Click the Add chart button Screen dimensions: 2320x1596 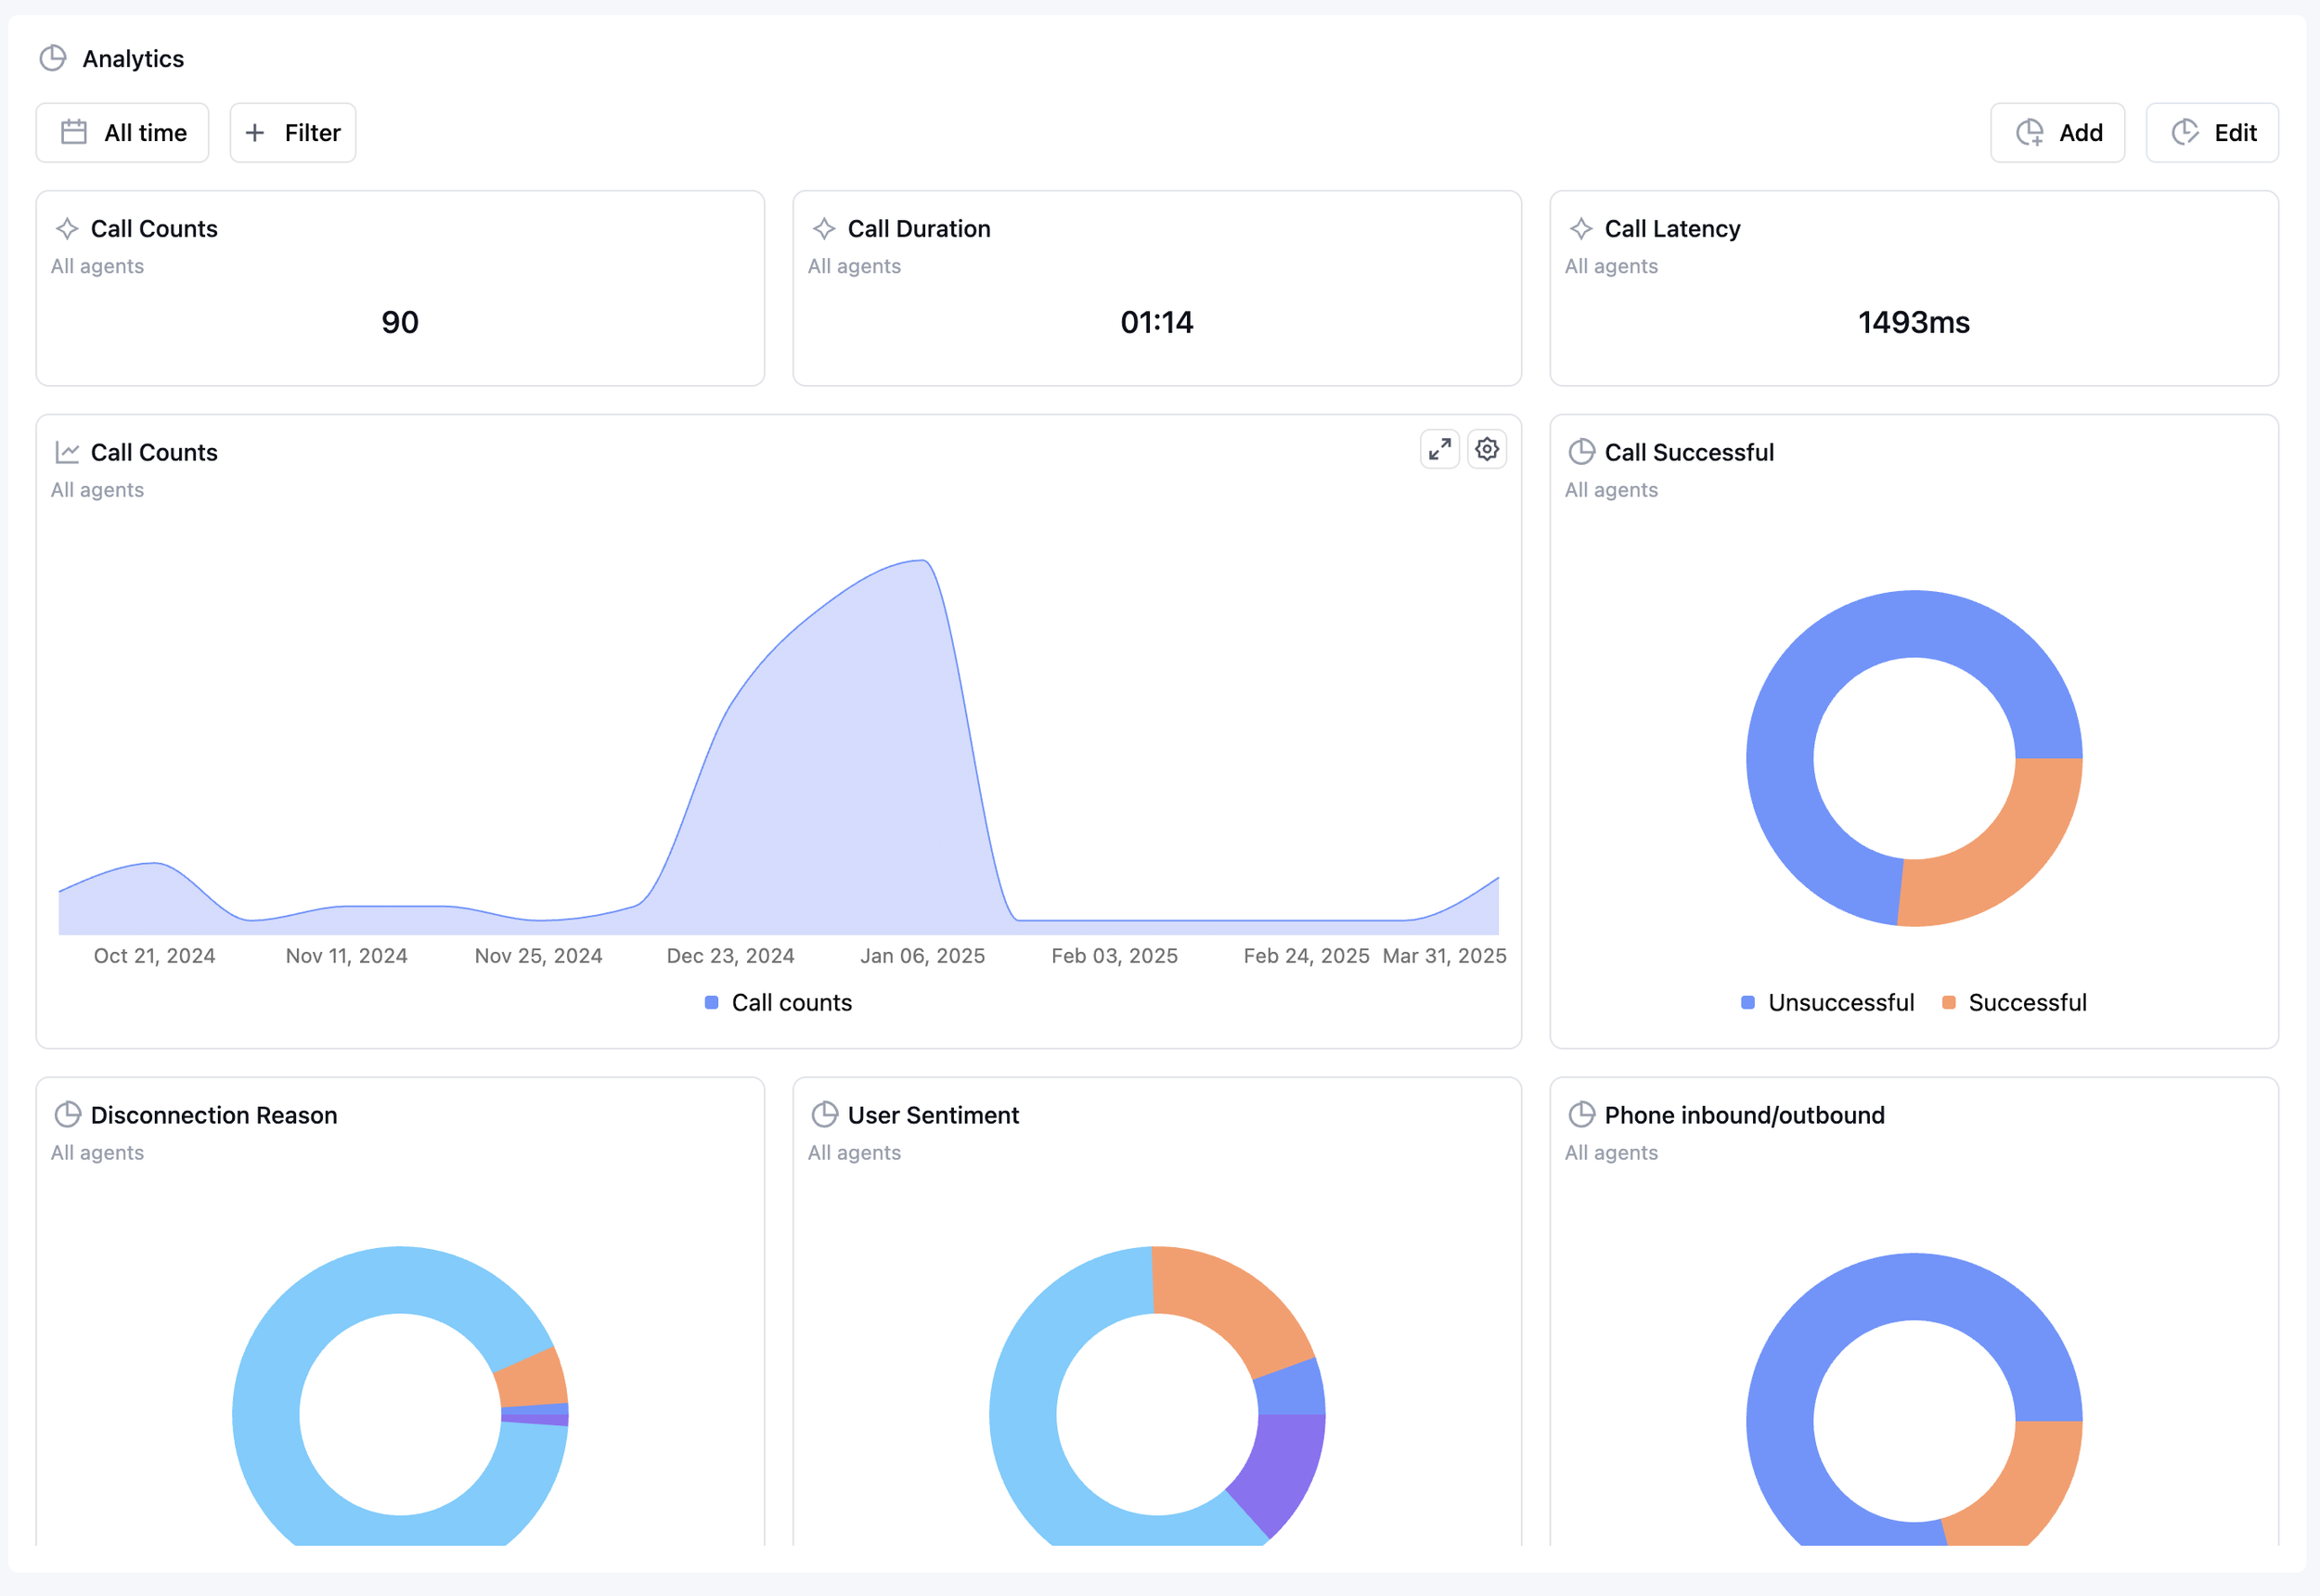tap(2057, 132)
